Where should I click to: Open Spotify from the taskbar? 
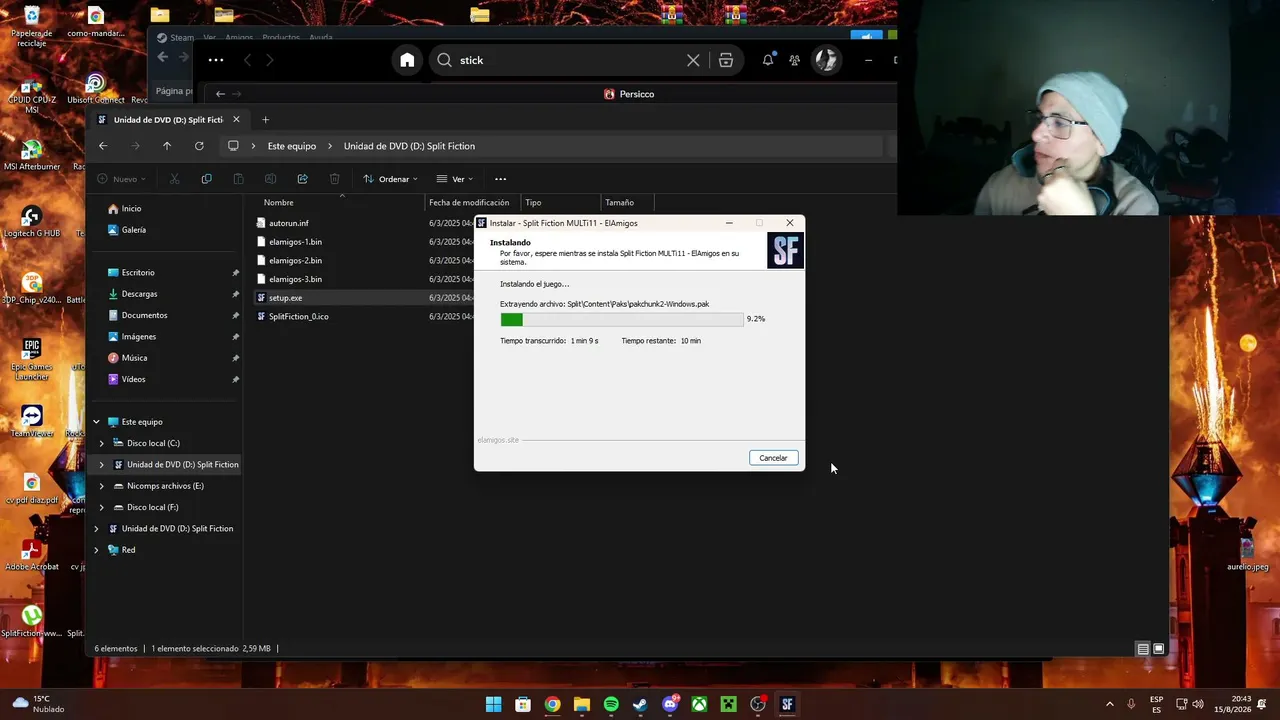pos(611,705)
